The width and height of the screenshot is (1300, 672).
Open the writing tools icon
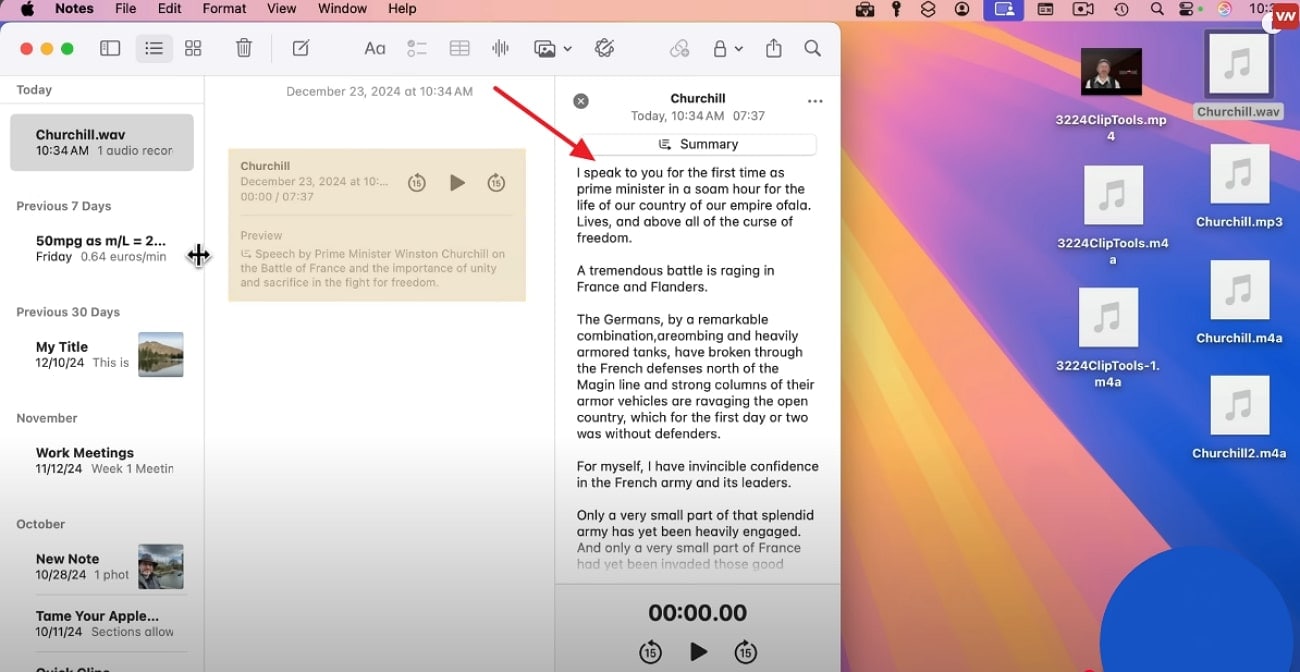pyautogui.click(x=603, y=48)
